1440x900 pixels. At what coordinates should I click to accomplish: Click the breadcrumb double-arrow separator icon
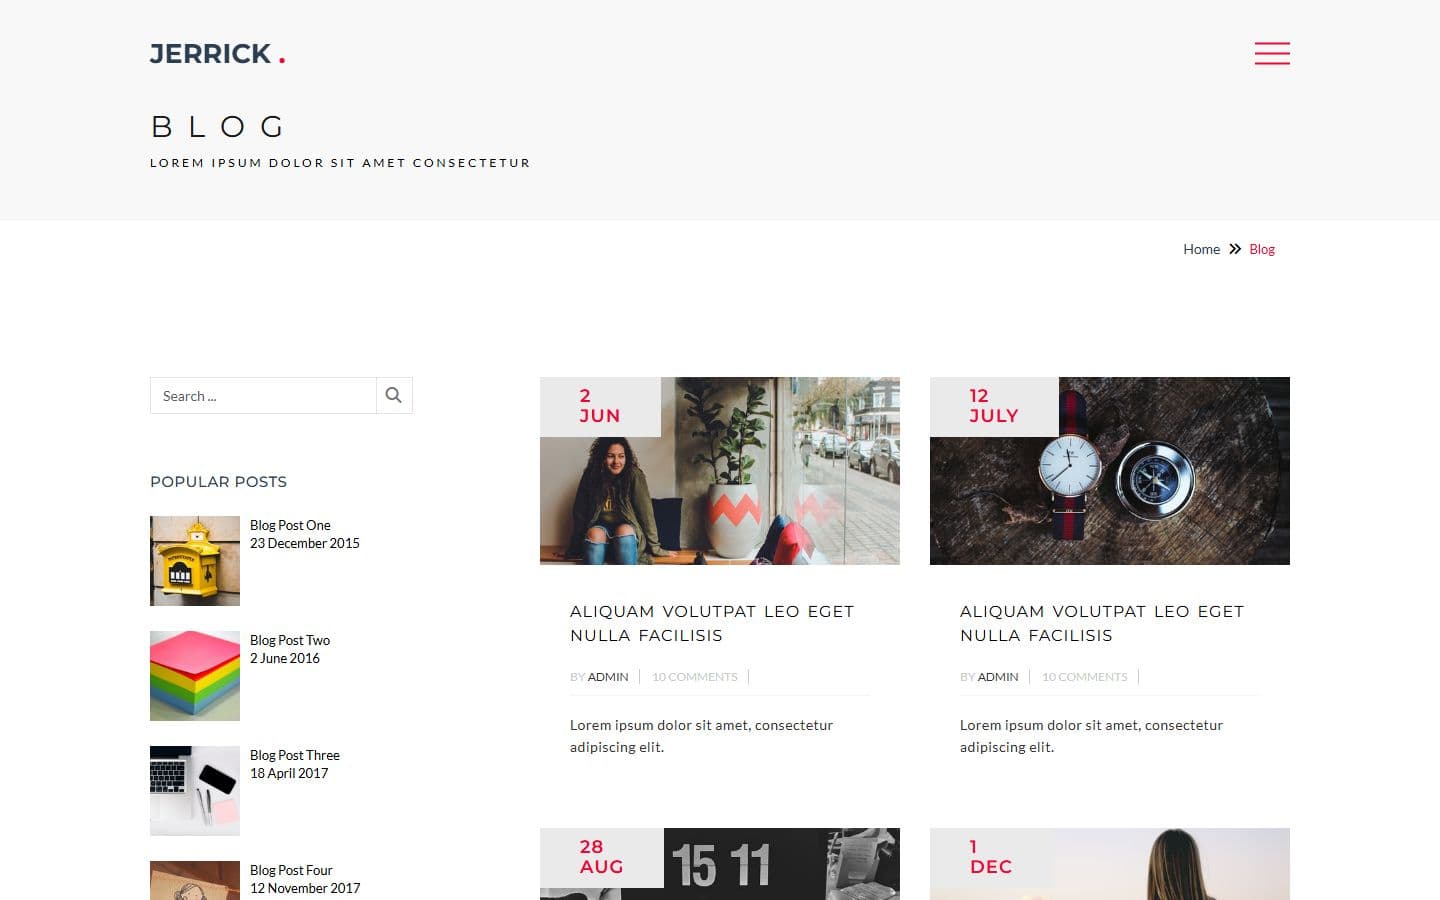click(x=1235, y=249)
